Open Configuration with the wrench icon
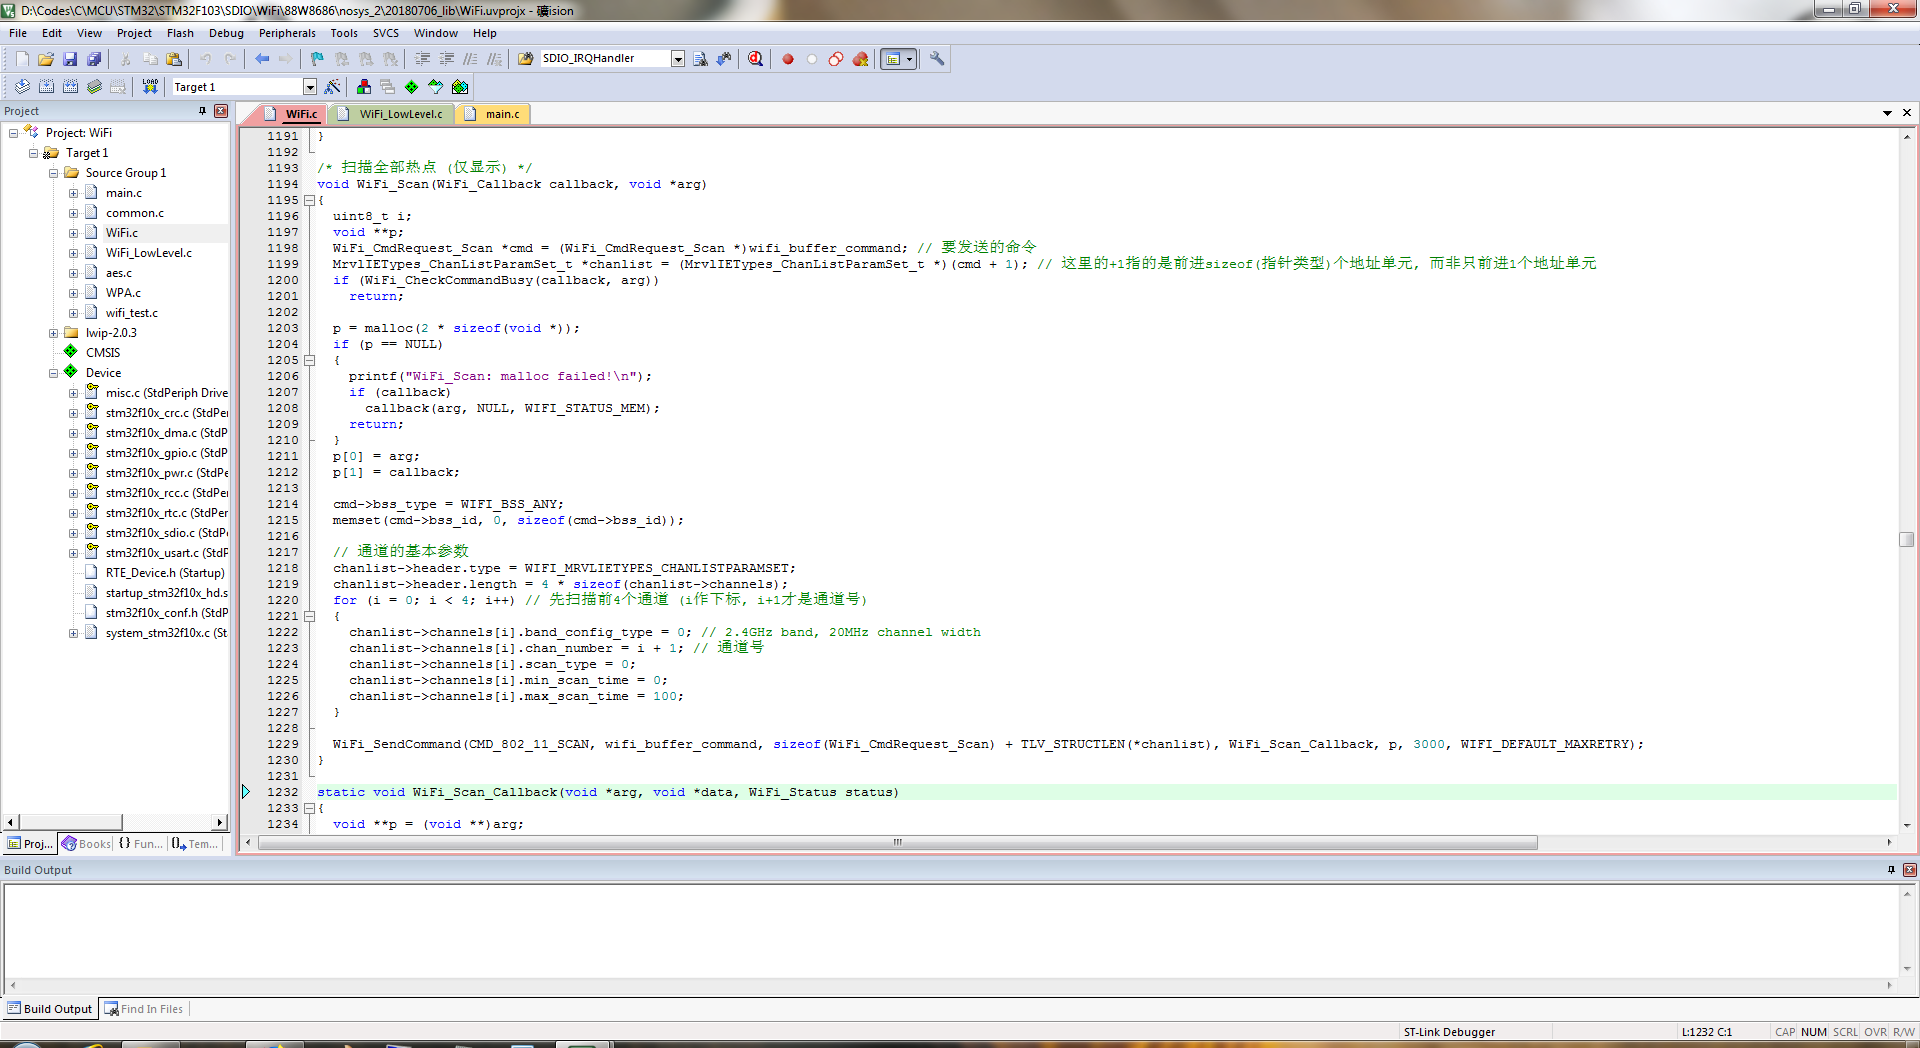Screen dimensions: 1920x1048 click(937, 59)
